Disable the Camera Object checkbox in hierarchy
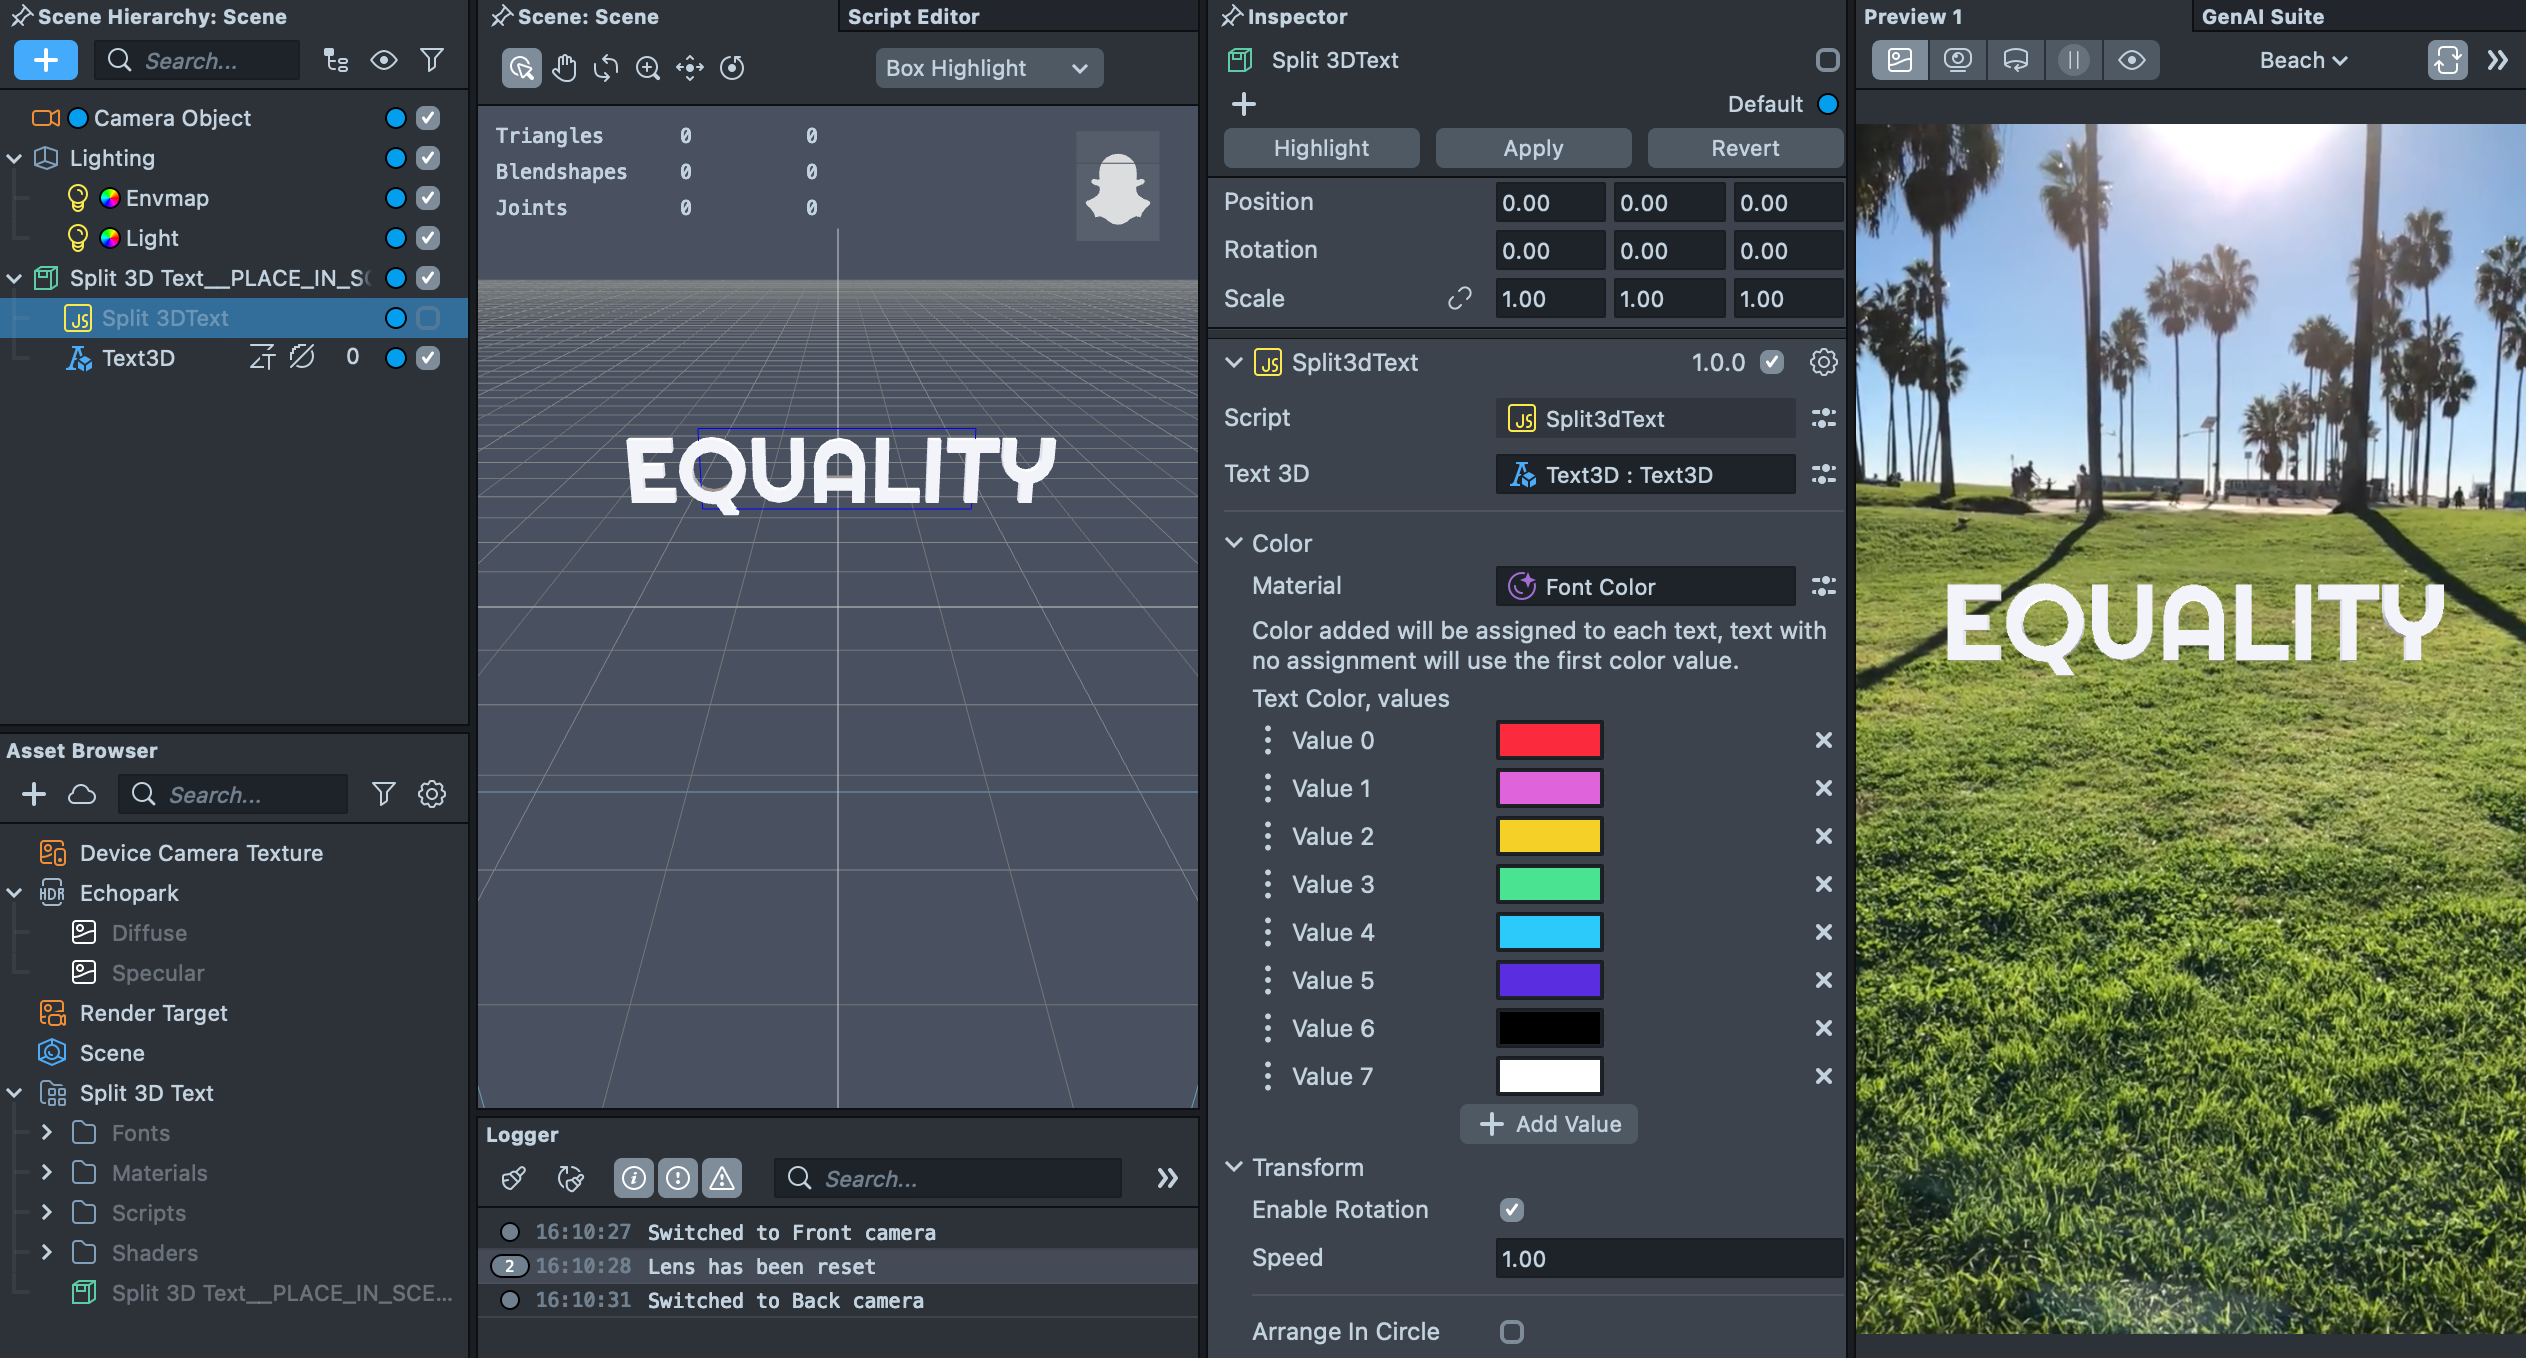2526x1358 pixels. click(428, 118)
